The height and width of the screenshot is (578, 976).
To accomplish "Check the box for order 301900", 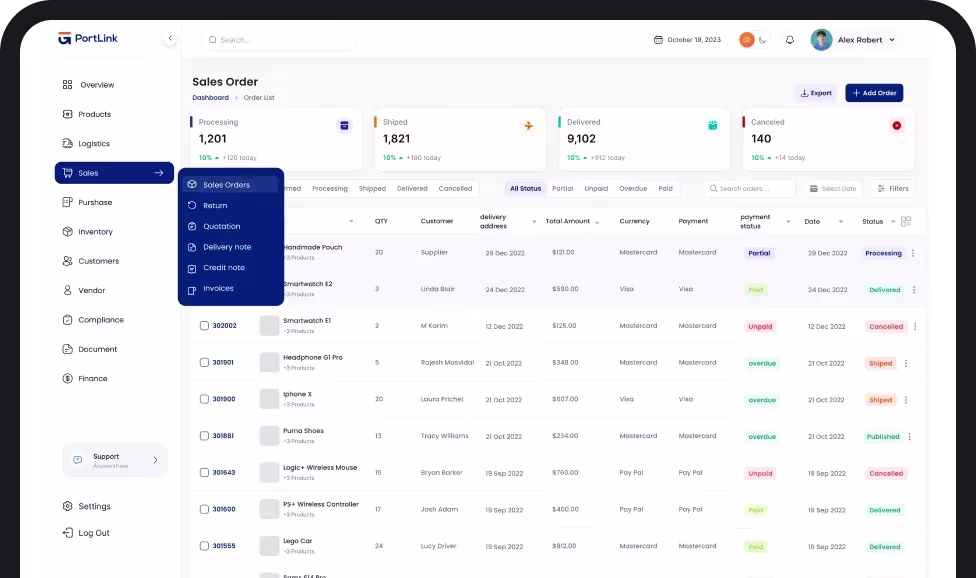I will pyautogui.click(x=204, y=399).
